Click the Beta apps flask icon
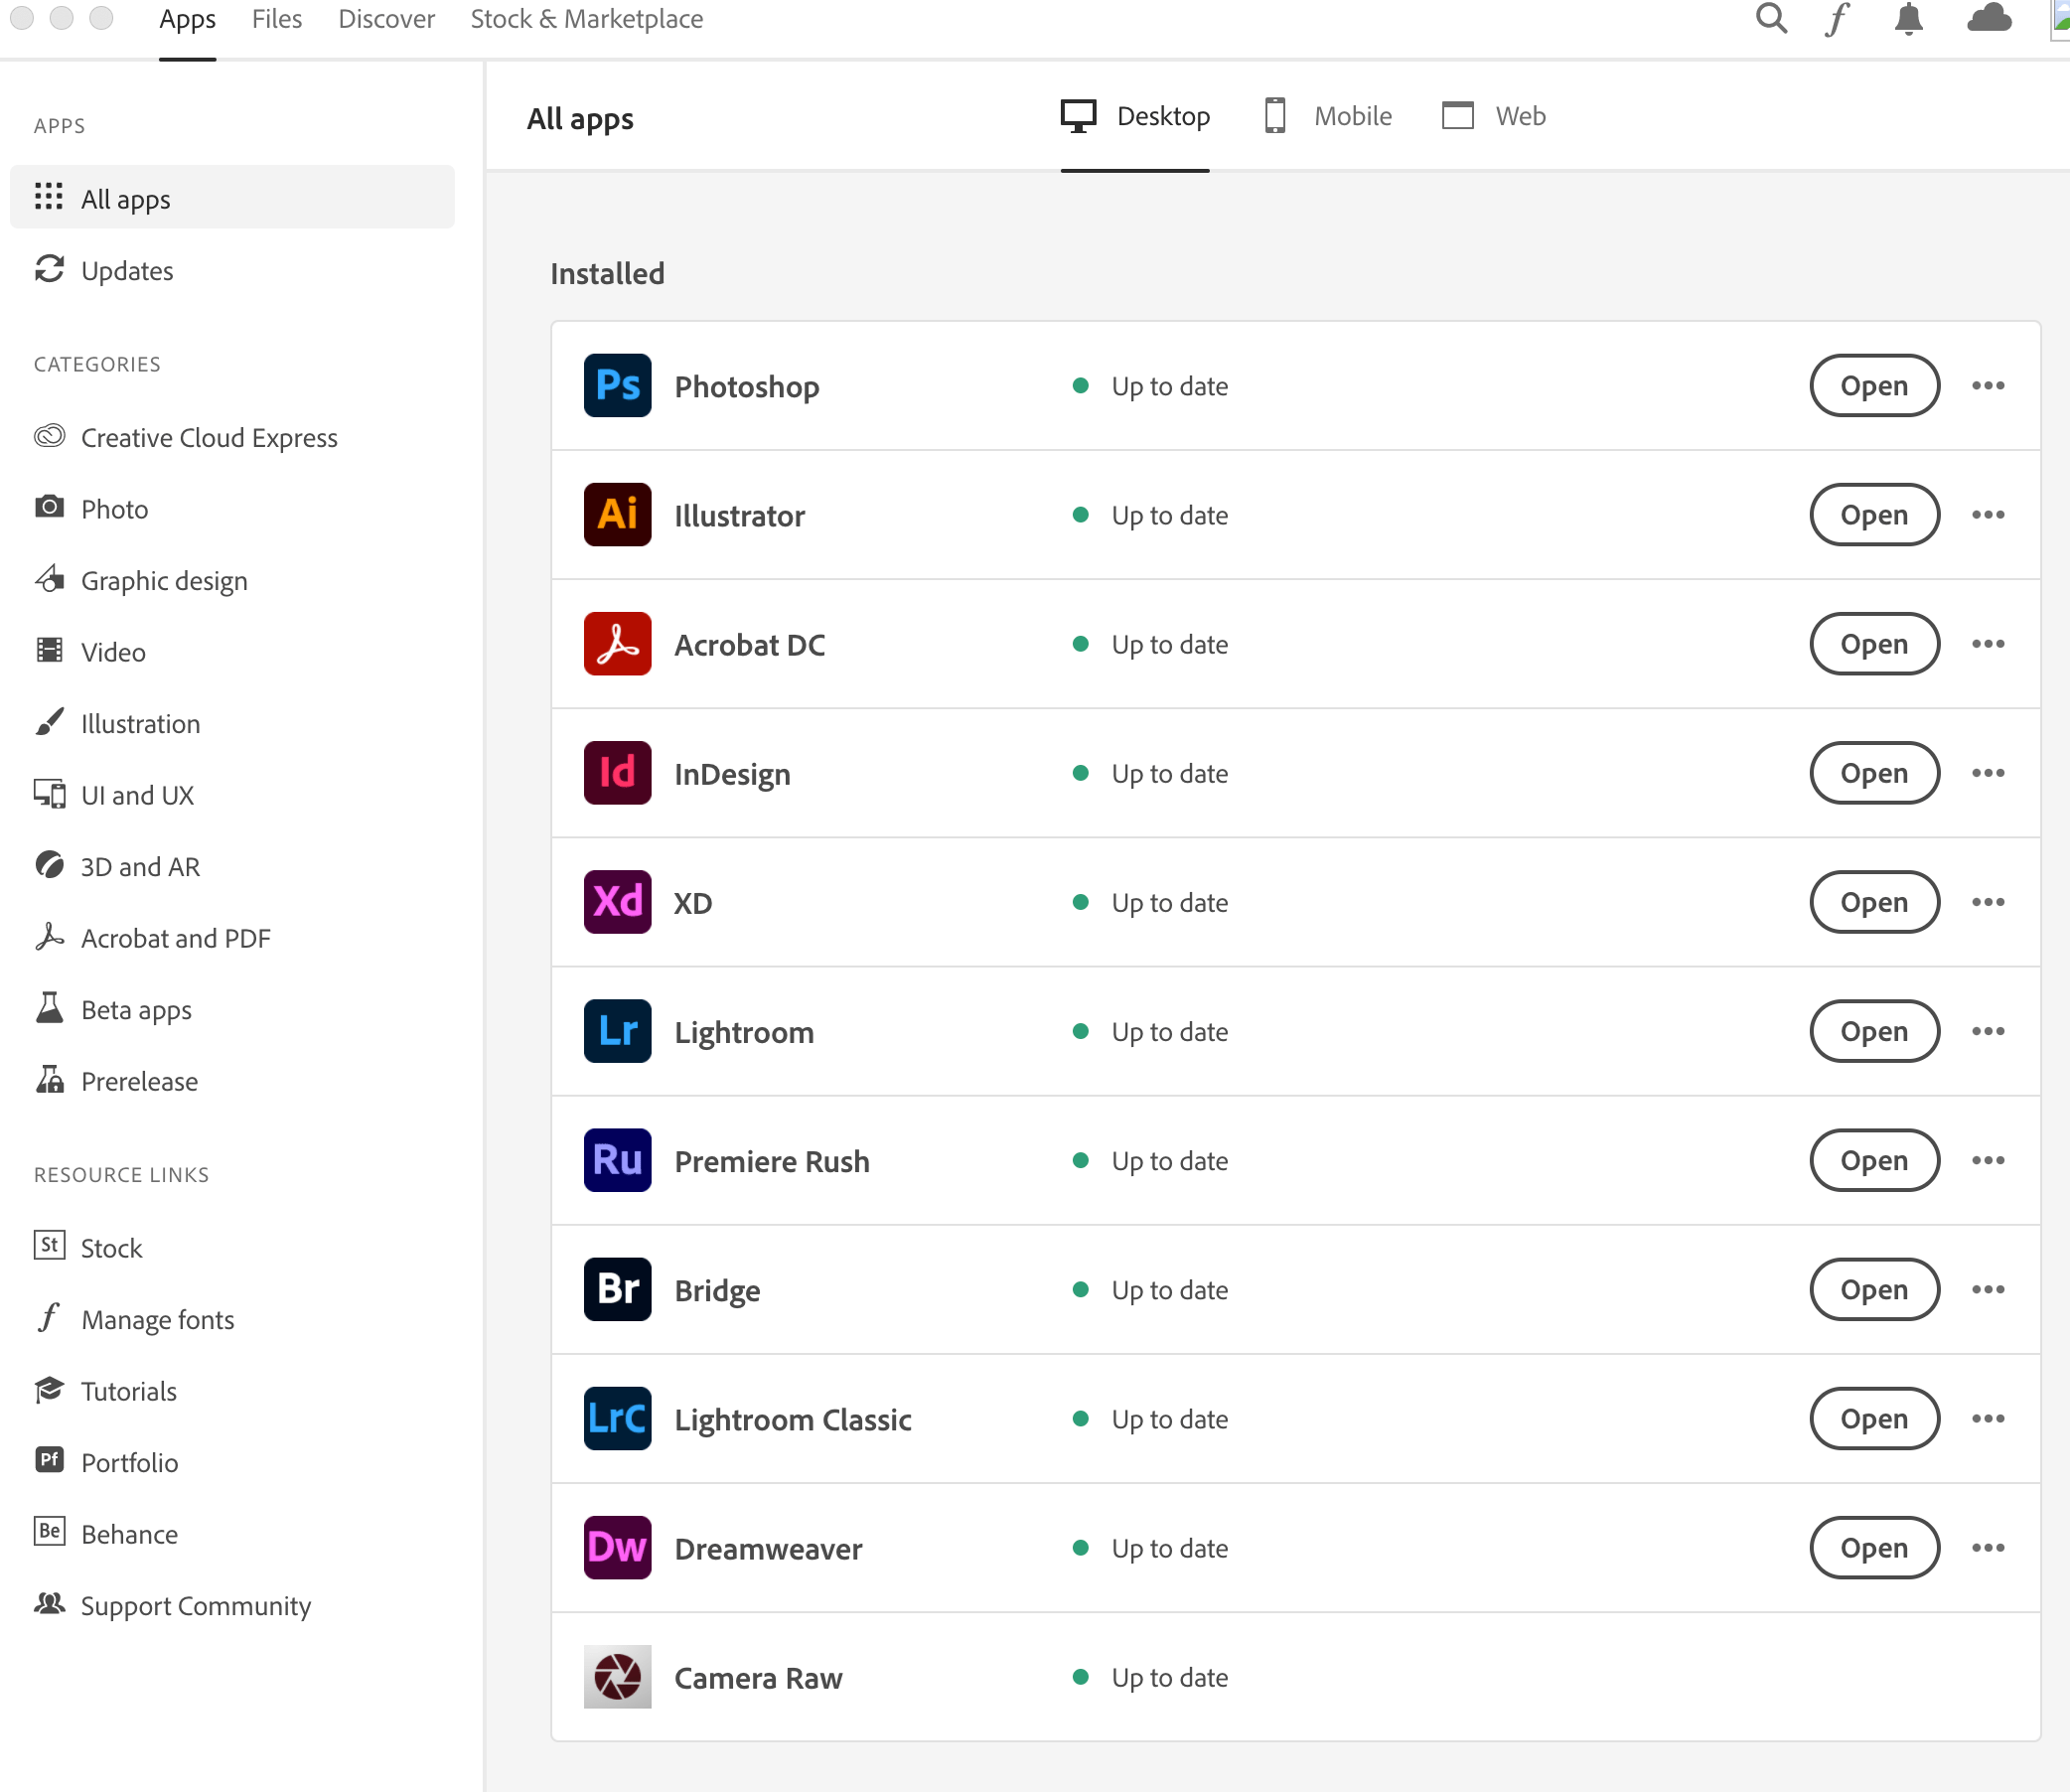 49,1009
